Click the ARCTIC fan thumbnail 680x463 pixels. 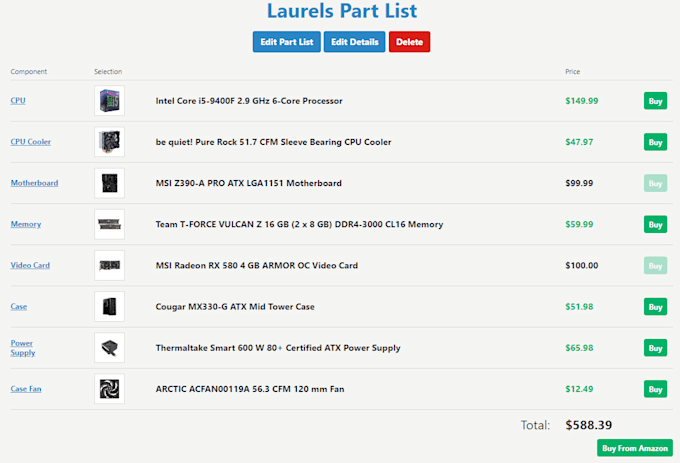pos(109,389)
